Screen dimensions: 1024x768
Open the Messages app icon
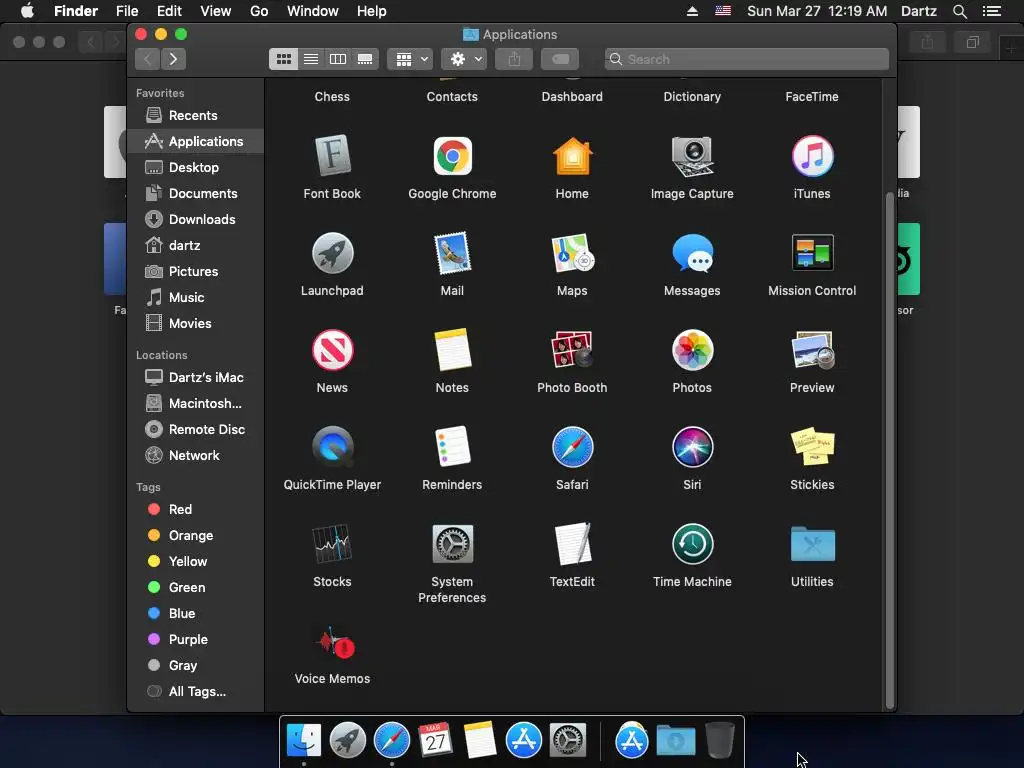[x=692, y=253]
